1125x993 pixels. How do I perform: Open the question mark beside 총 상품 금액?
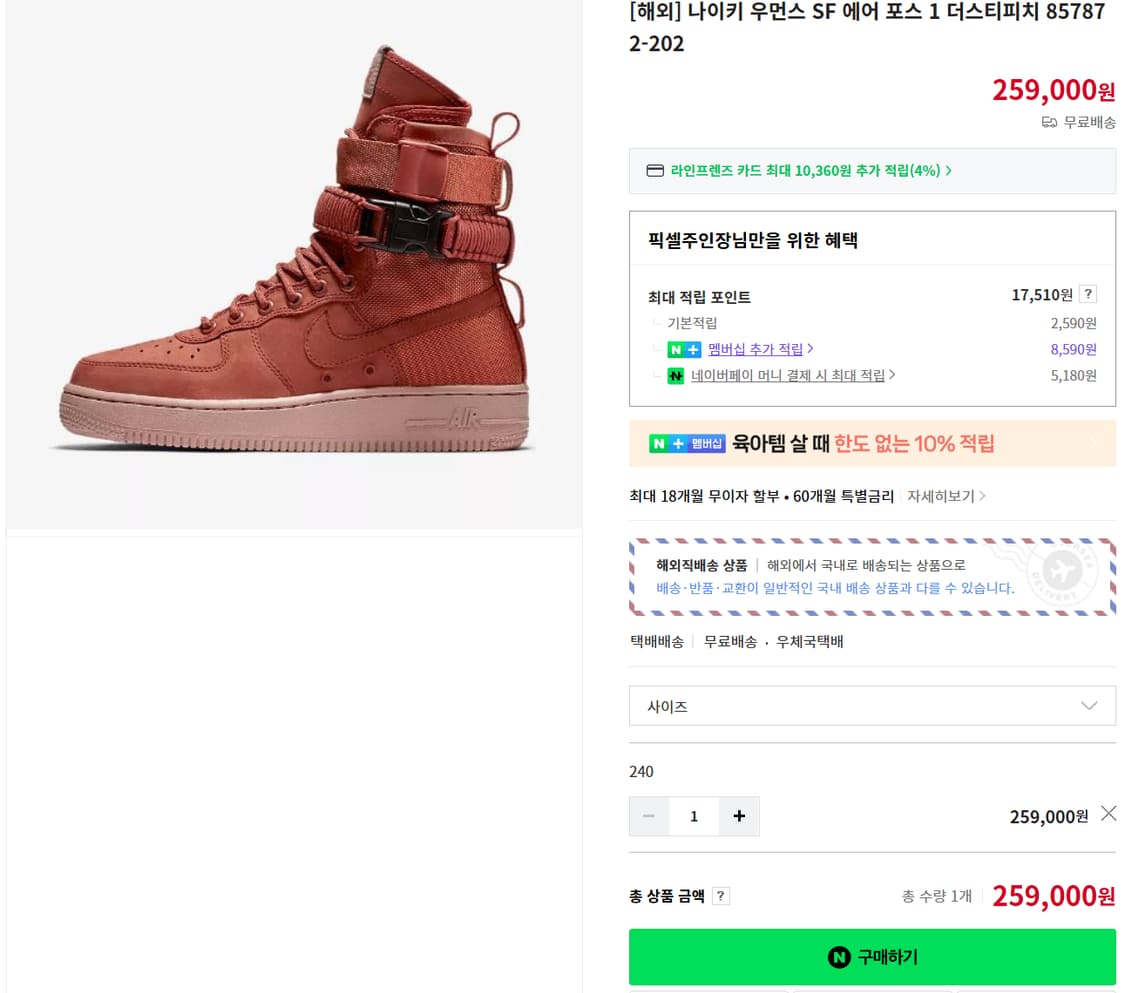pyautogui.click(x=721, y=895)
